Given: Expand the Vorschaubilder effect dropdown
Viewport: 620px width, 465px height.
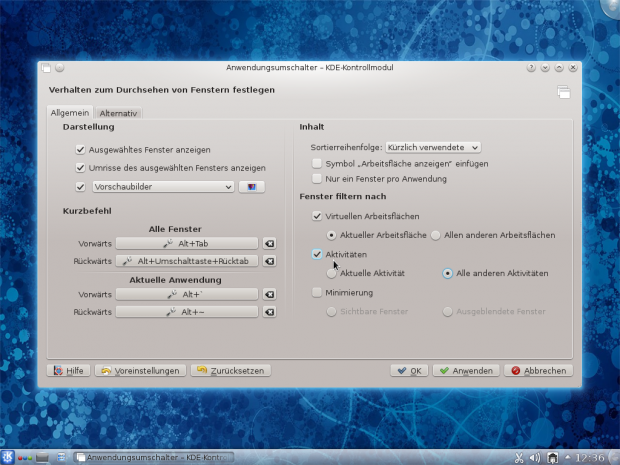Looking at the screenshot, I should (161, 186).
